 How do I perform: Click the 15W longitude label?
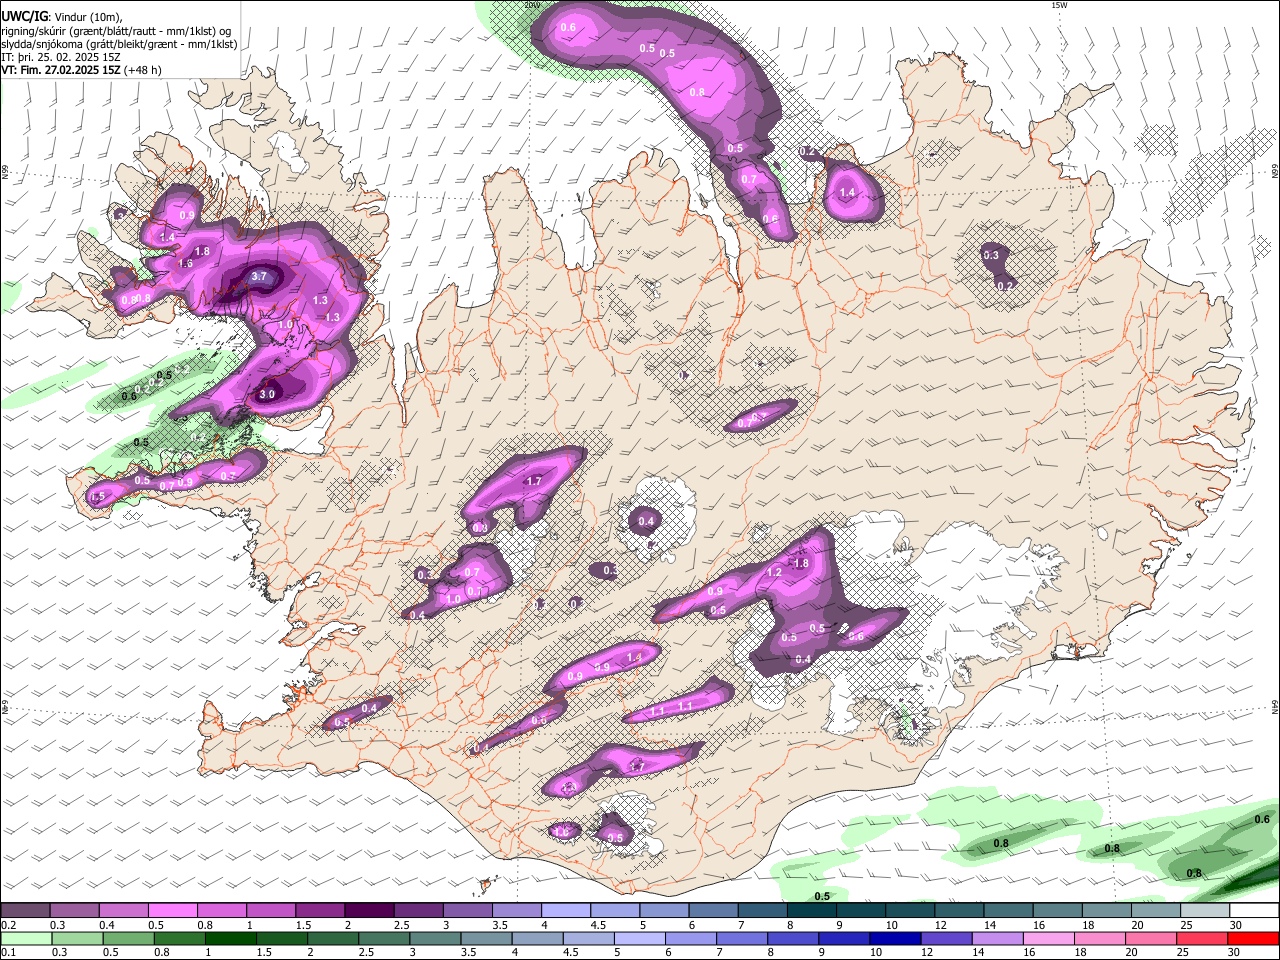coord(1059,5)
